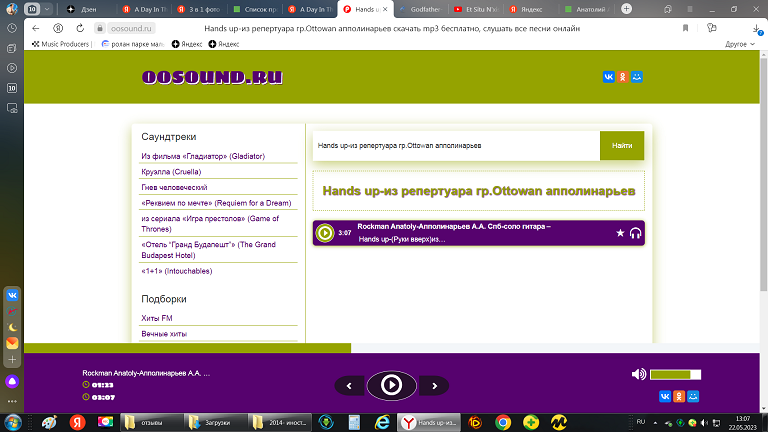Click main play button in bottom player
The image size is (768, 432).
click(391, 385)
